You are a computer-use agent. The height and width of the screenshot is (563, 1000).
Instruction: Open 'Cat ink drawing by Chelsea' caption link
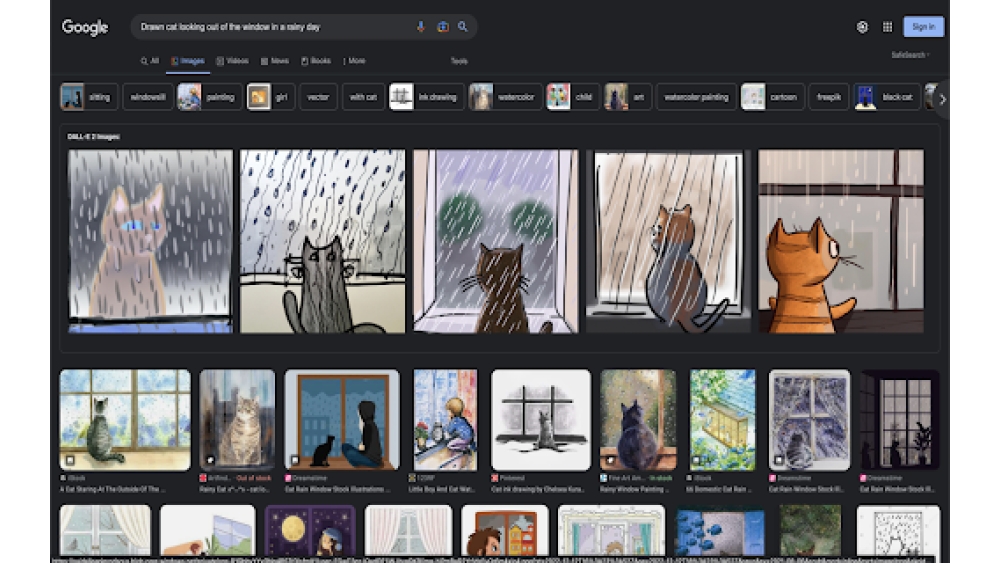click(x=538, y=489)
